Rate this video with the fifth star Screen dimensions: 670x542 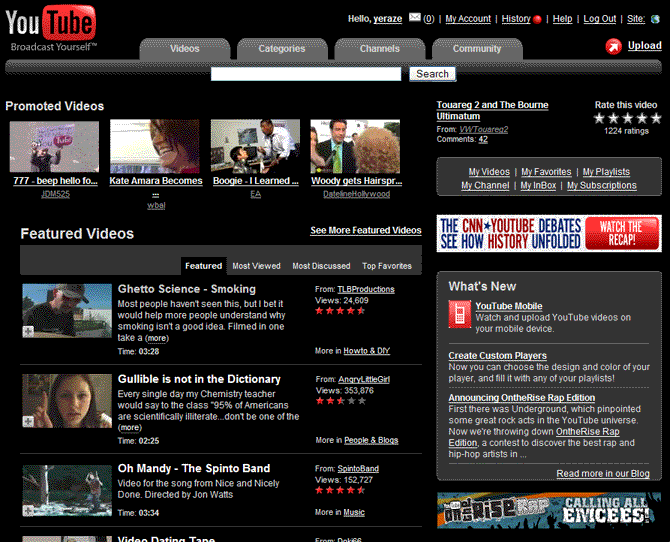click(x=656, y=118)
